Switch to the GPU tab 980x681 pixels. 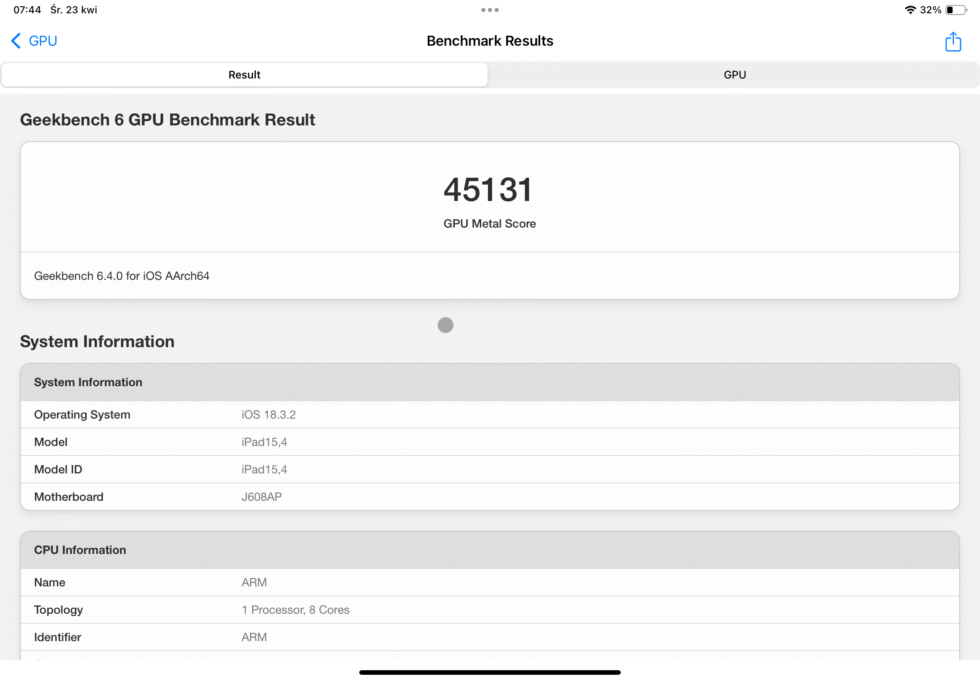point(735,74)
